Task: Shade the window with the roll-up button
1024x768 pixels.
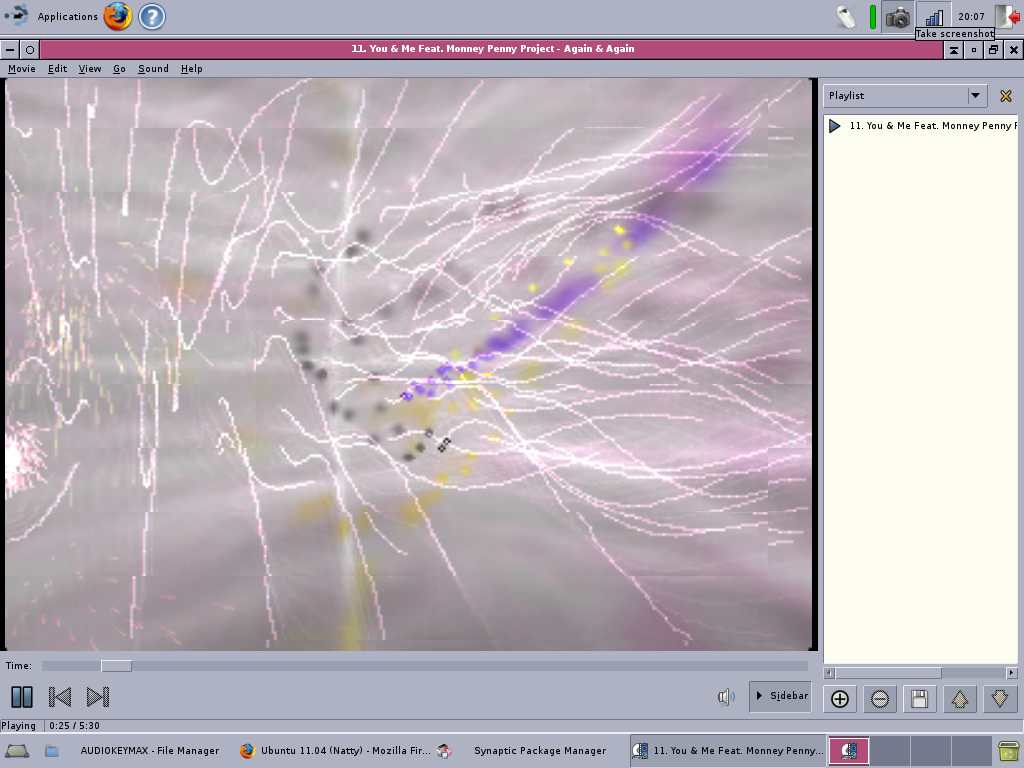Action: pyautogui.click(x=953, y=50)
